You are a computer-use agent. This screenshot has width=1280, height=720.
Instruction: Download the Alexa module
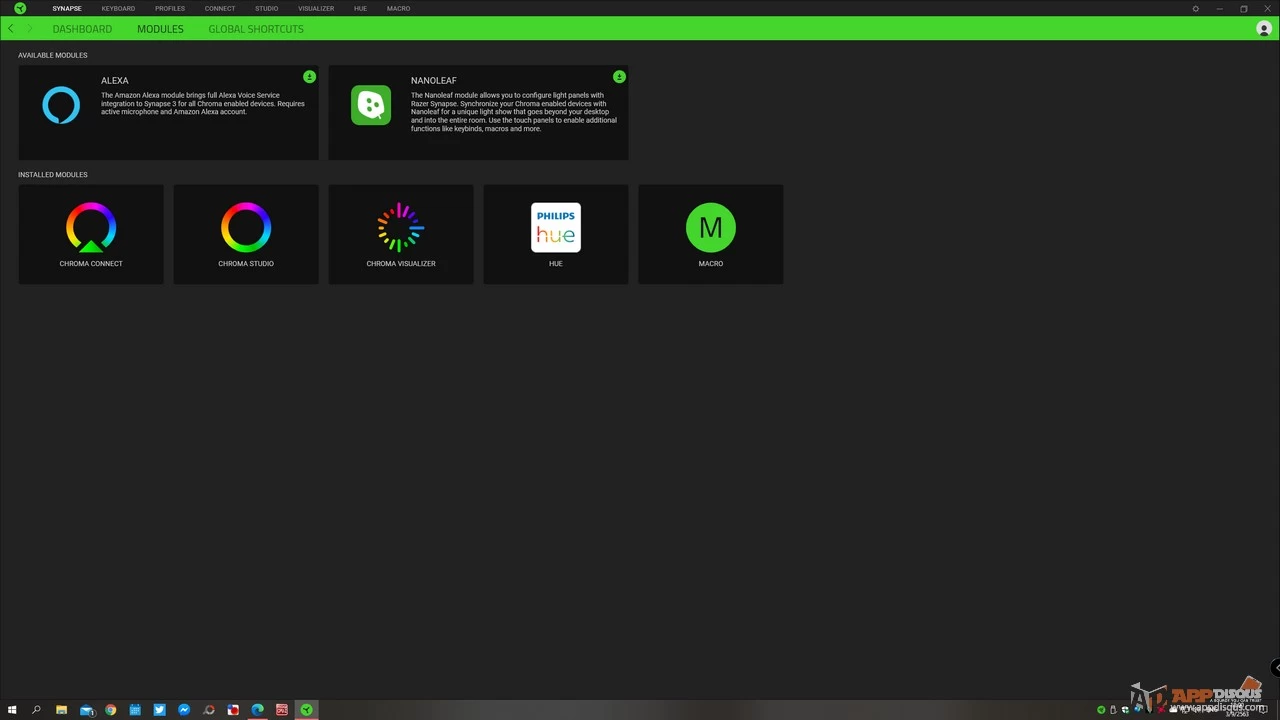tap(309, 77)
